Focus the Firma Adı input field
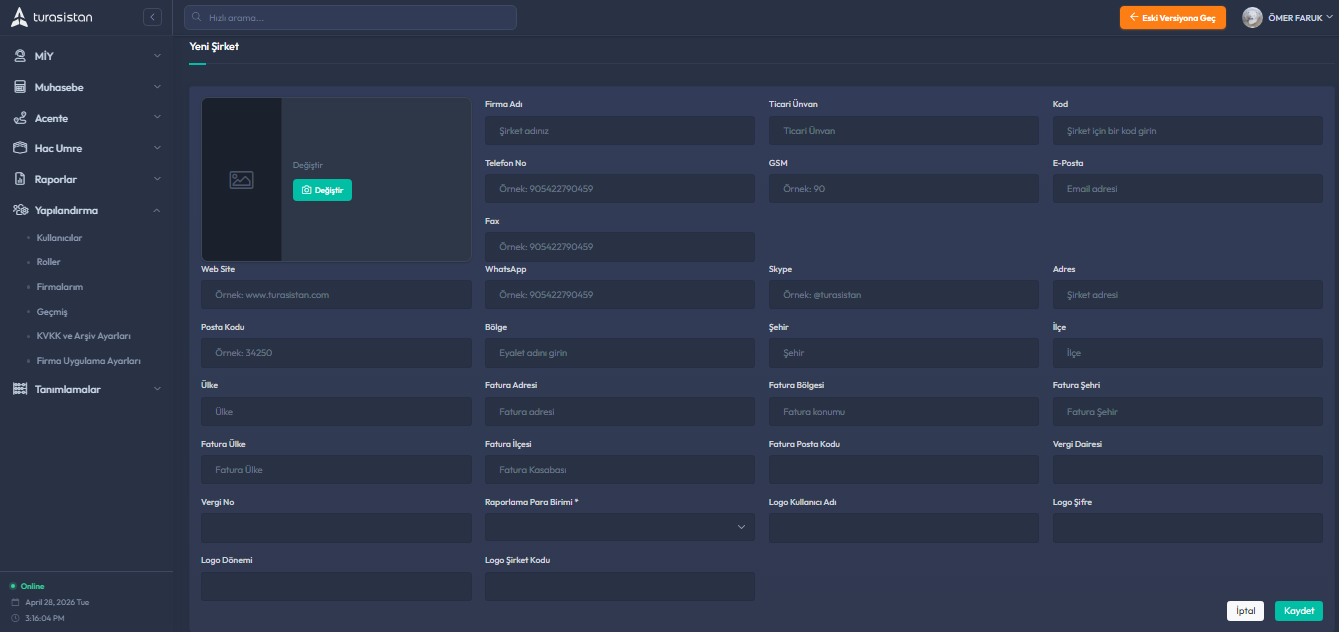Image resolution: width=1339 pixels, height=632 pixels. (619, 131)
